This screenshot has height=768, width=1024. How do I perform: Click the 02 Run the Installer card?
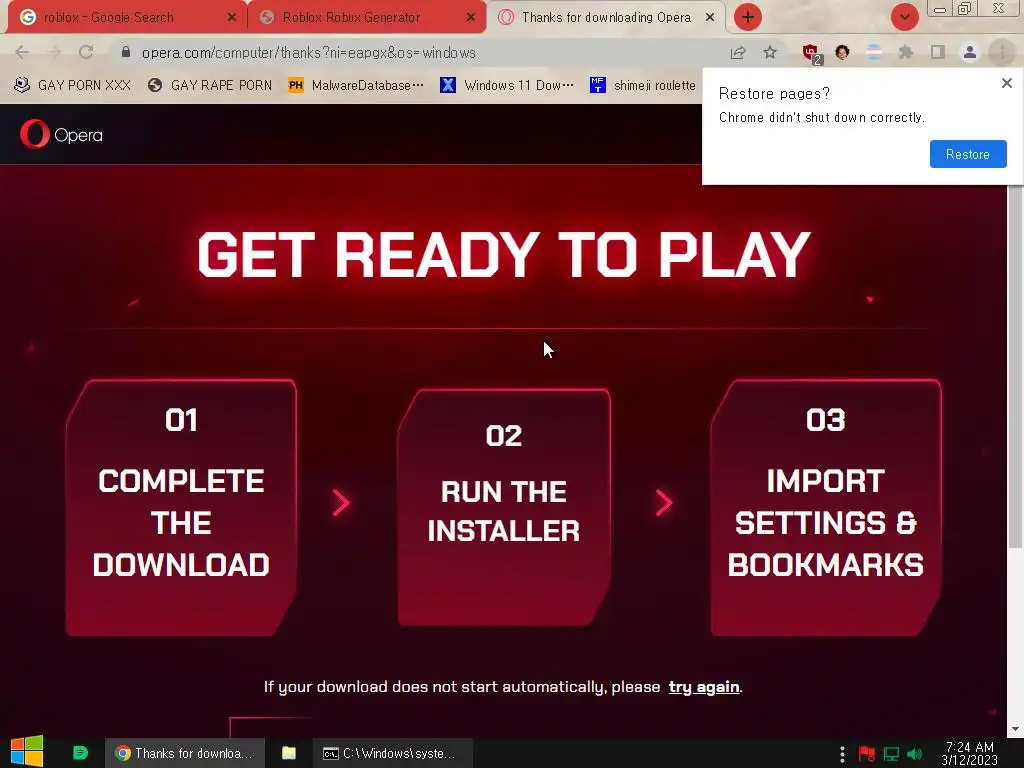[504, 507]
